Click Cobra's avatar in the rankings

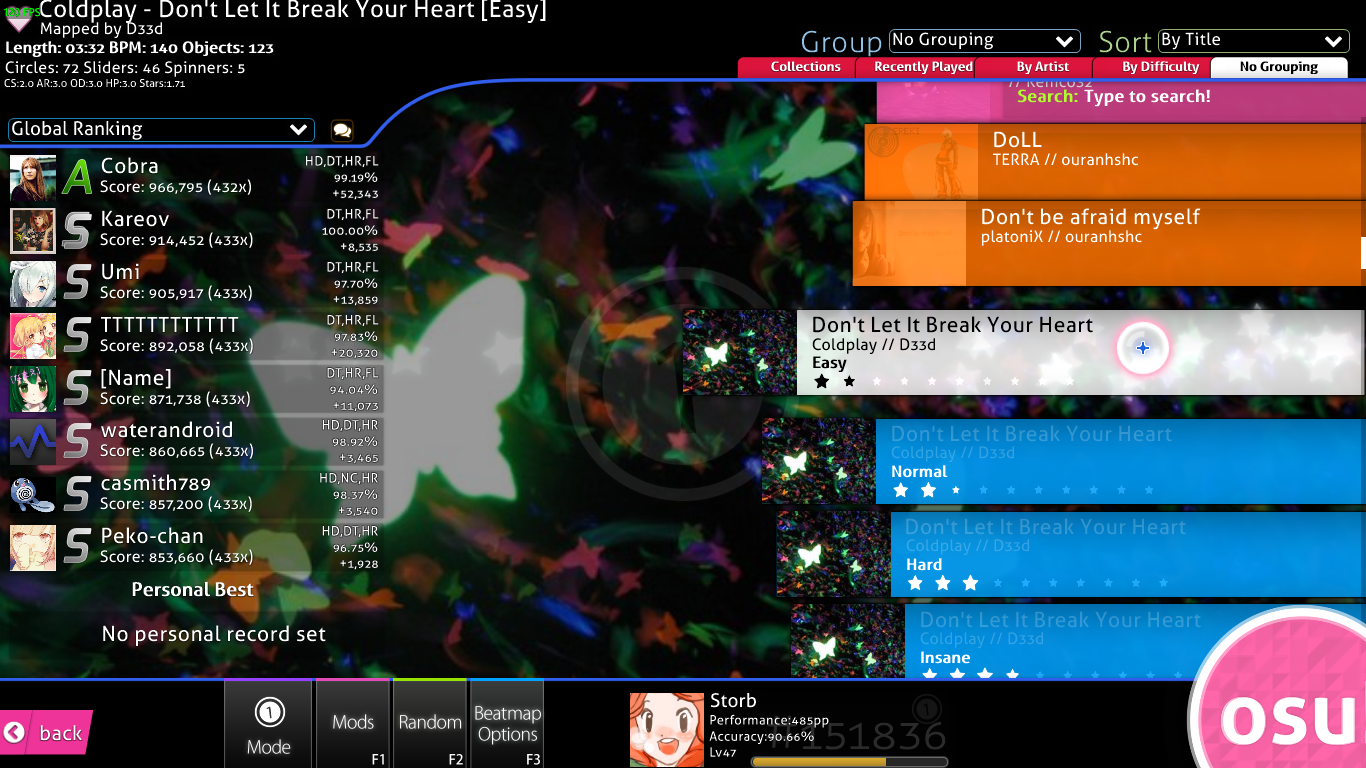tap(33, 178)
